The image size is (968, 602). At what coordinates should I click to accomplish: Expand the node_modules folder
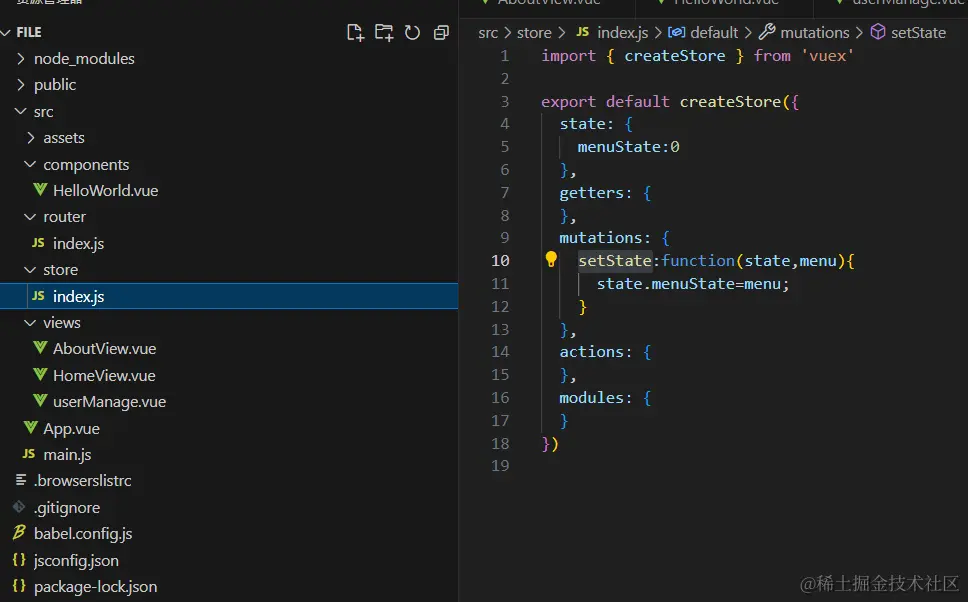(x=21, y=59)
